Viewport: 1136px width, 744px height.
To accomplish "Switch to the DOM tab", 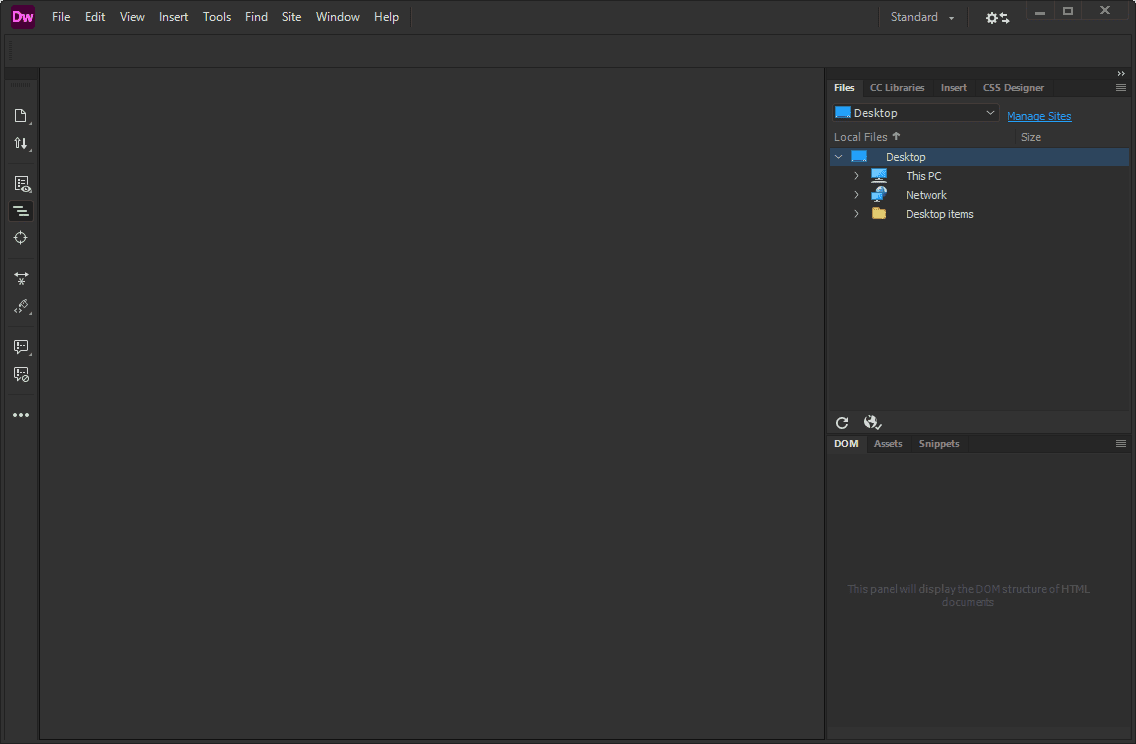I will pyautogui.click(x=845, y=443).
